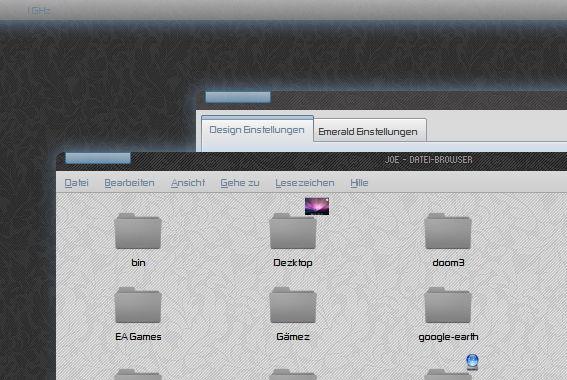Open the google-earth folder icon

(448, 305)
